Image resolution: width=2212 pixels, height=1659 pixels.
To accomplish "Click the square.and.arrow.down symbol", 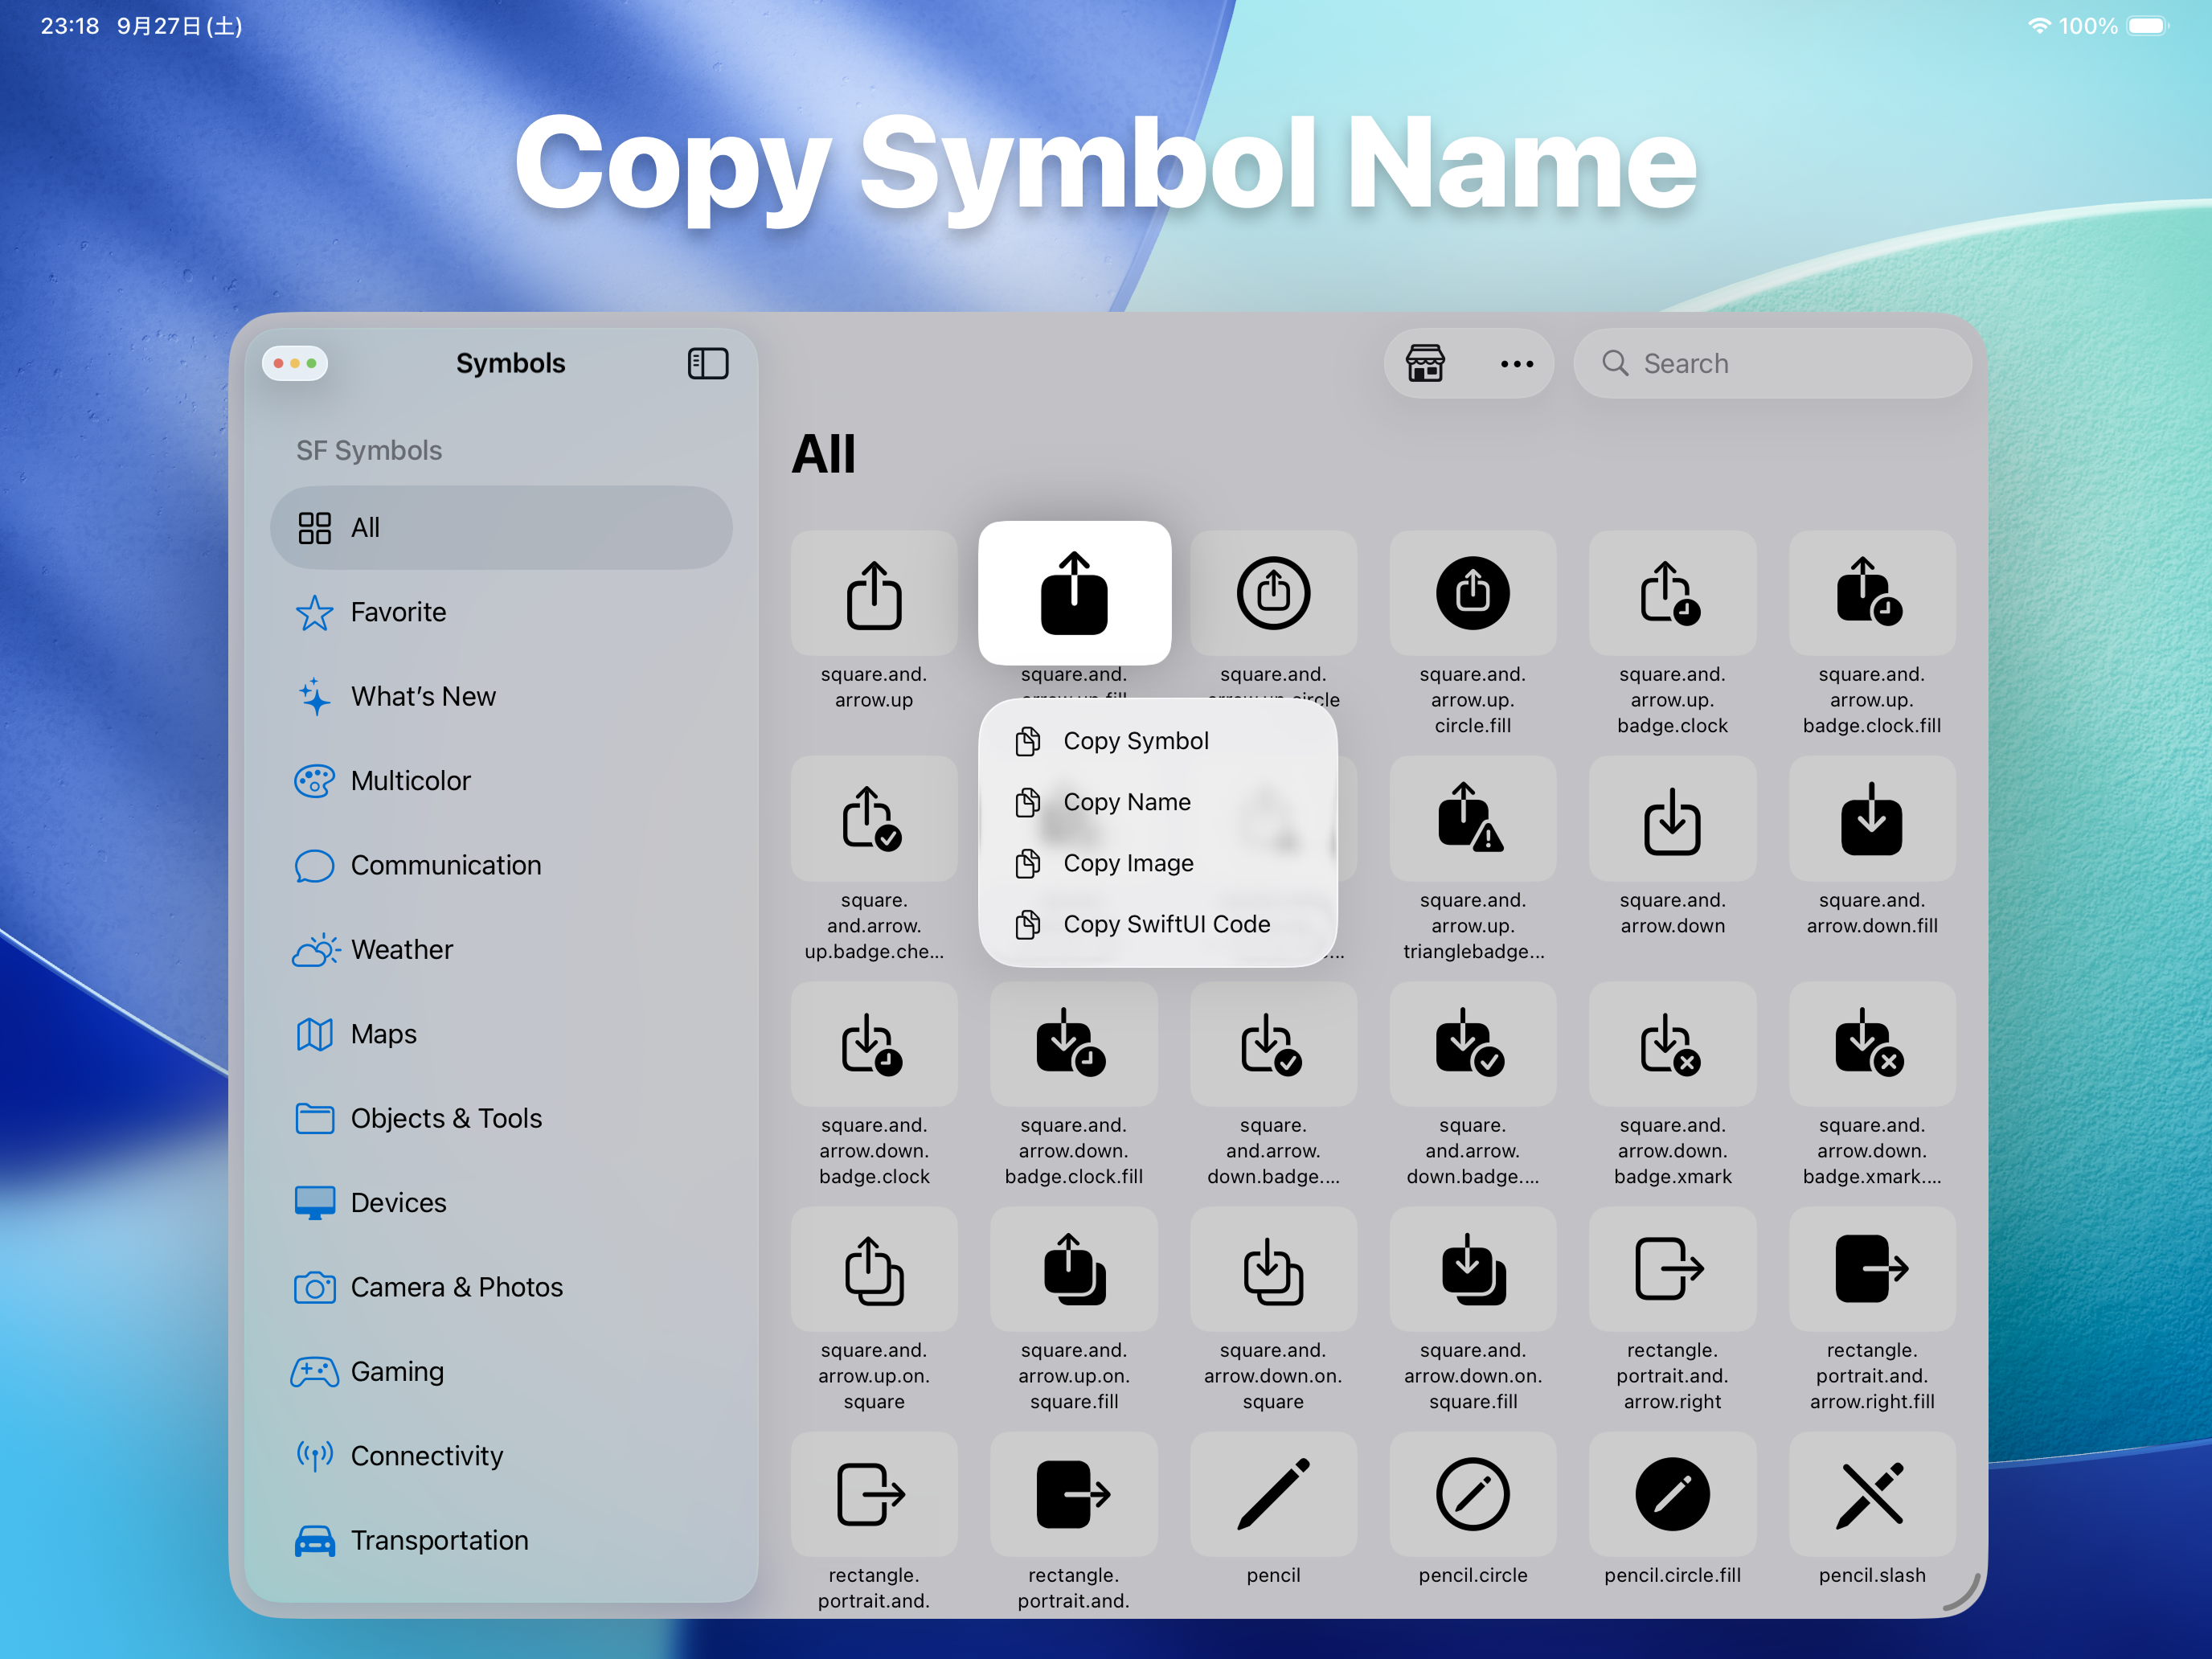I will (x=1672, y=820).
